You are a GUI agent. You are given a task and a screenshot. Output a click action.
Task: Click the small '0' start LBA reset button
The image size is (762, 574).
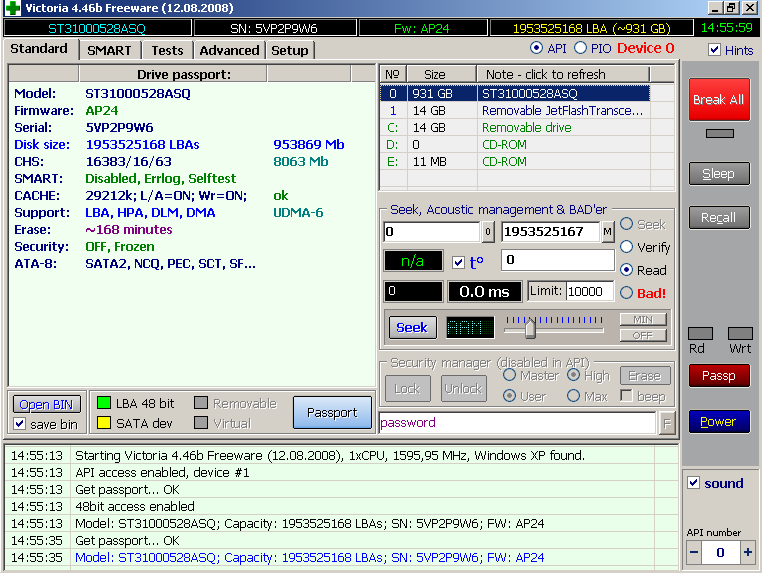488,232
